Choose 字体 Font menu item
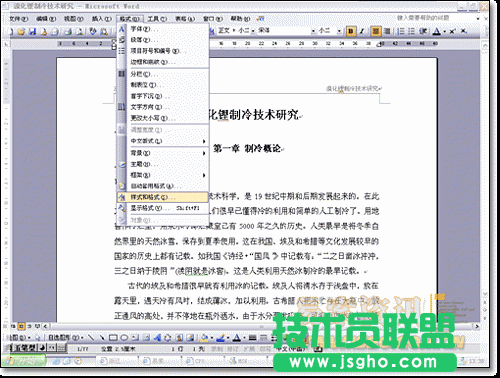Image resolution: width=500 pixels, height=378 pixels. 163,29
